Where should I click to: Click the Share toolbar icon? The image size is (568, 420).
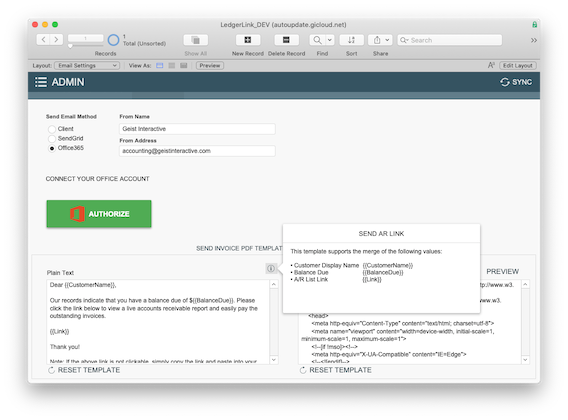coord(377,40)
